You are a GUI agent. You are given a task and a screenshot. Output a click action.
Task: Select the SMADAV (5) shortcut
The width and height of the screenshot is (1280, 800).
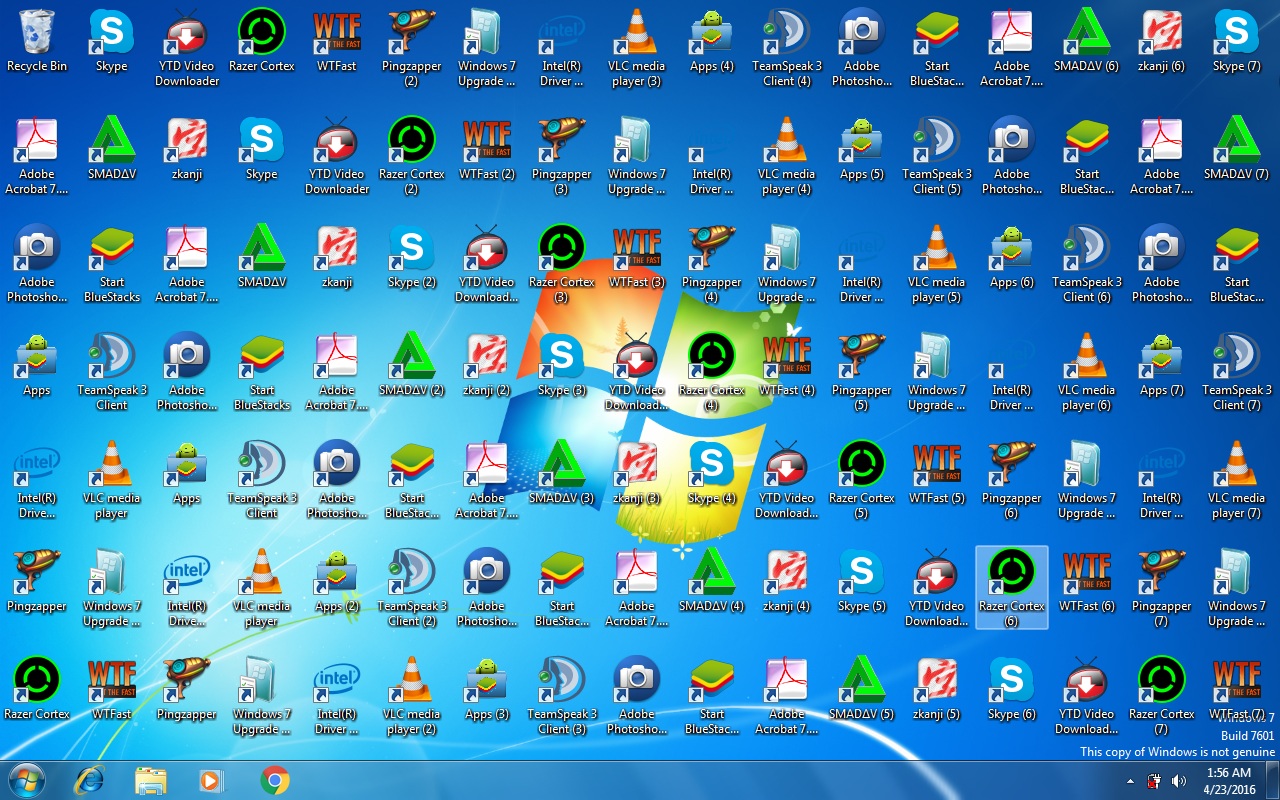pyautogui.click(x=862, y=690)
